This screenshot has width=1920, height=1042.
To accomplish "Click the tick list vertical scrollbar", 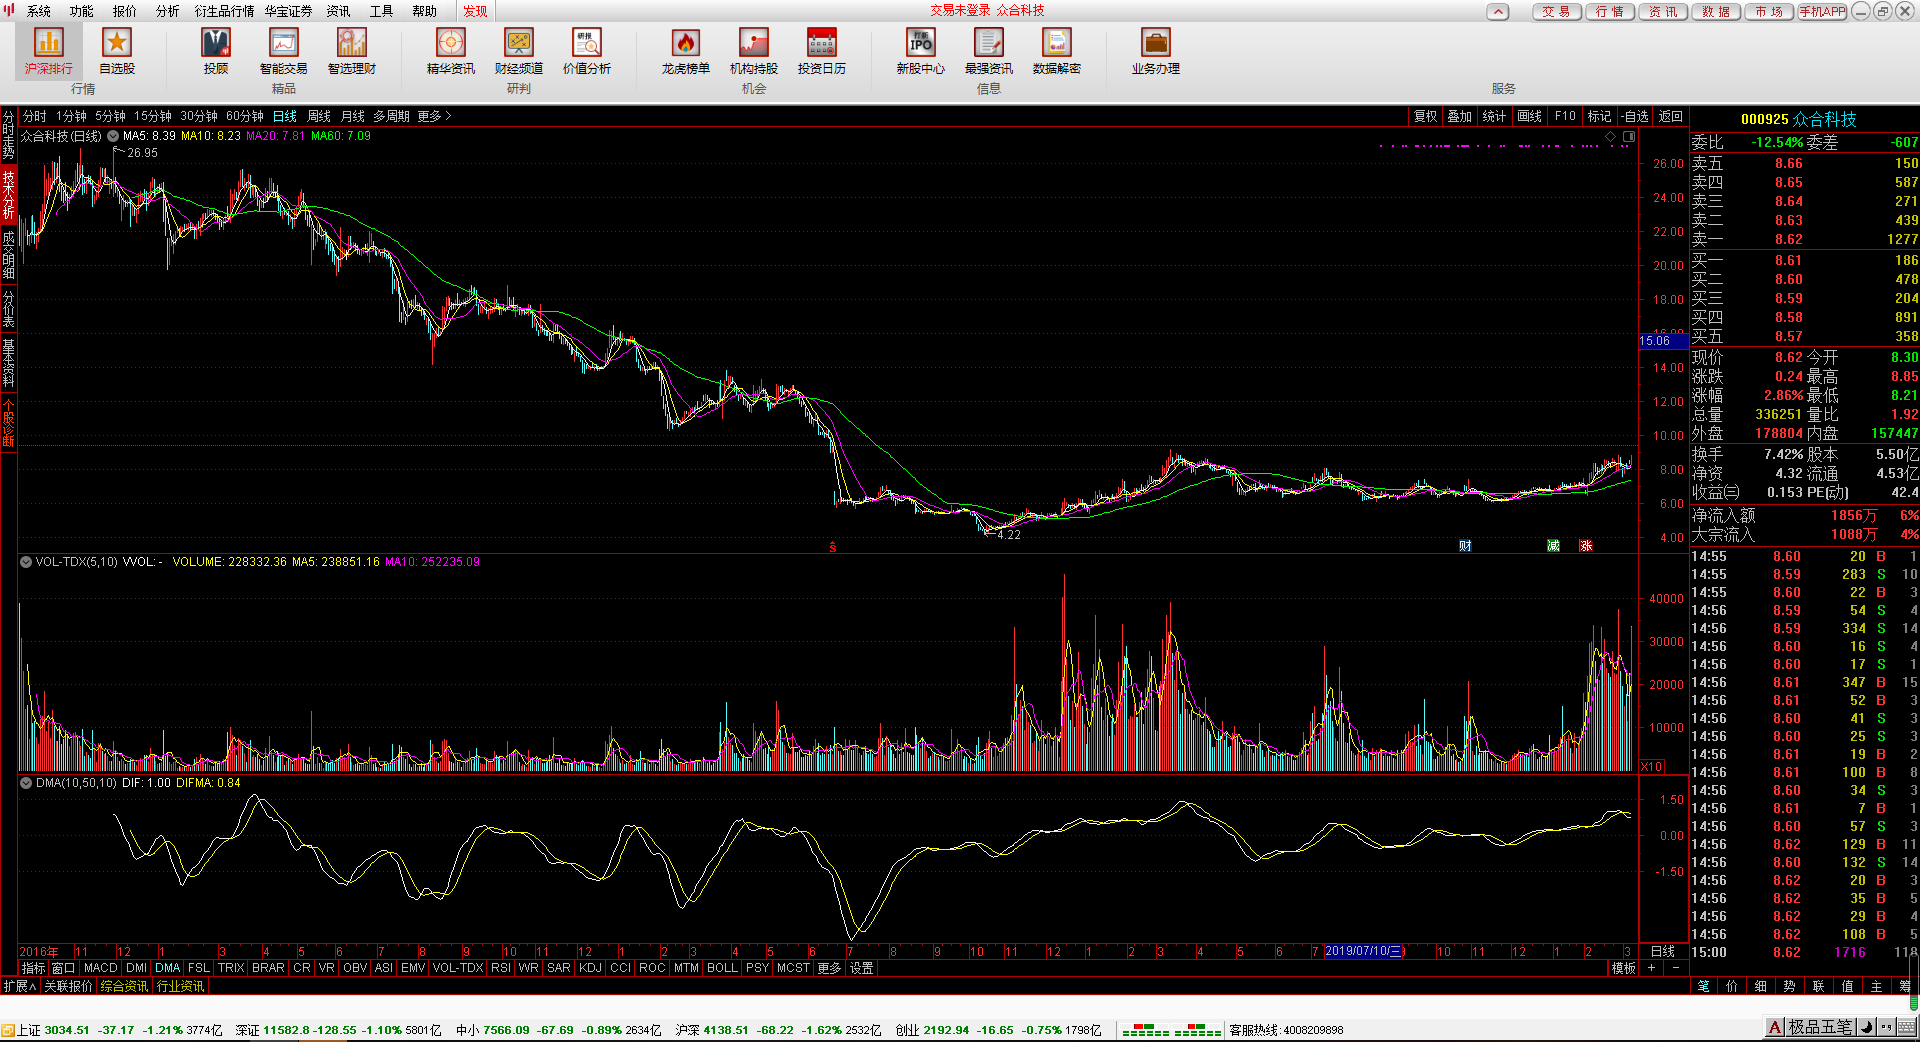I will tap(1914, 980).
